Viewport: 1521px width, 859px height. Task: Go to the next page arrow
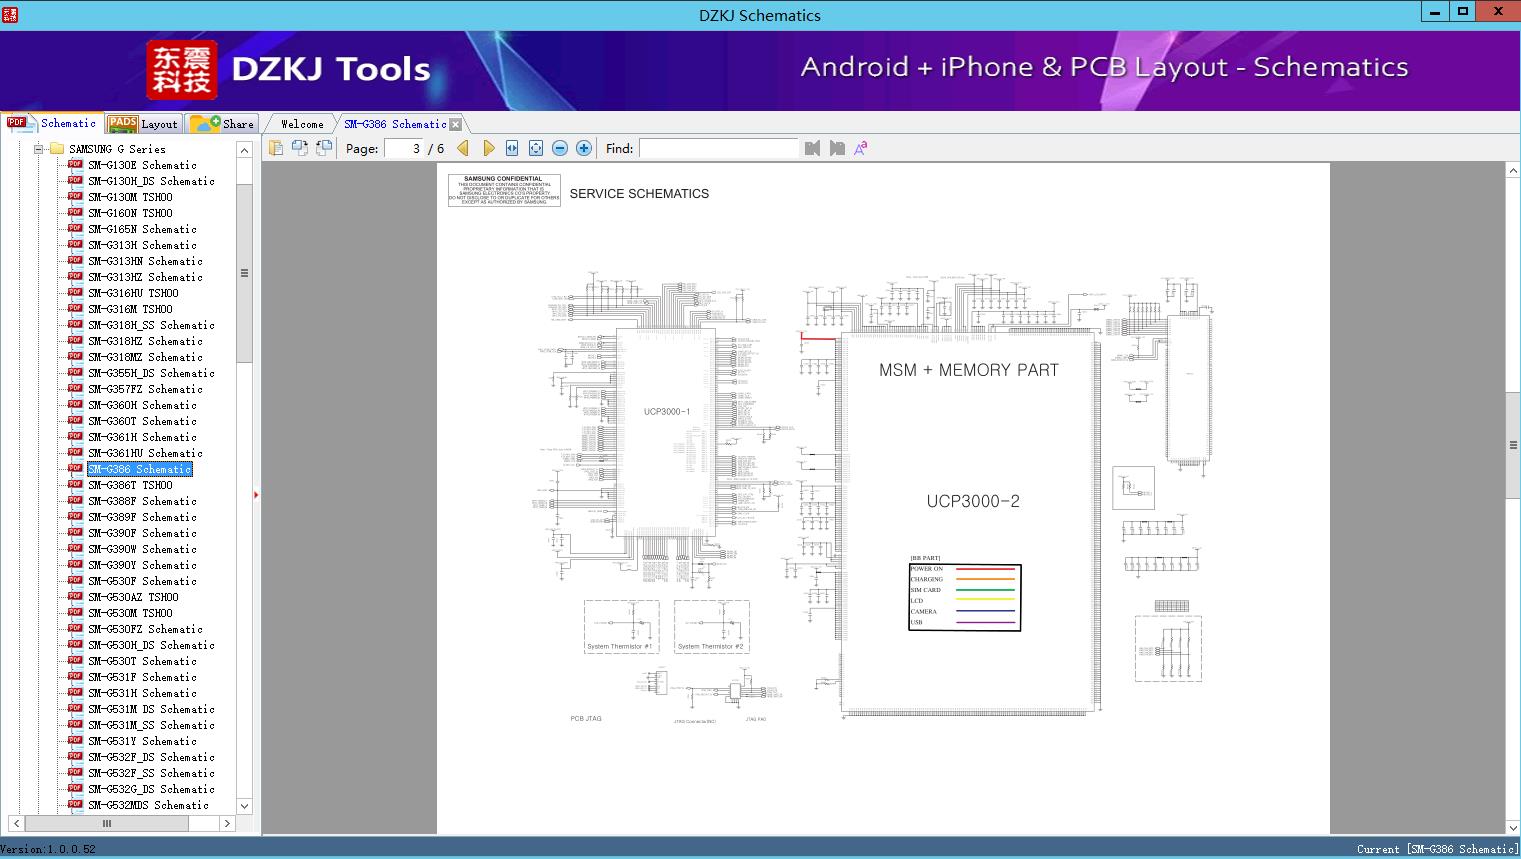click(x=488, y=148)
